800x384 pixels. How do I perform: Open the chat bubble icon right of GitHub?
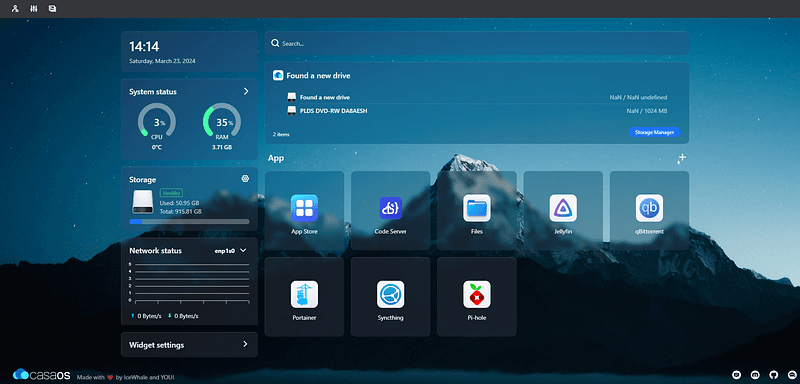[791, 375]
